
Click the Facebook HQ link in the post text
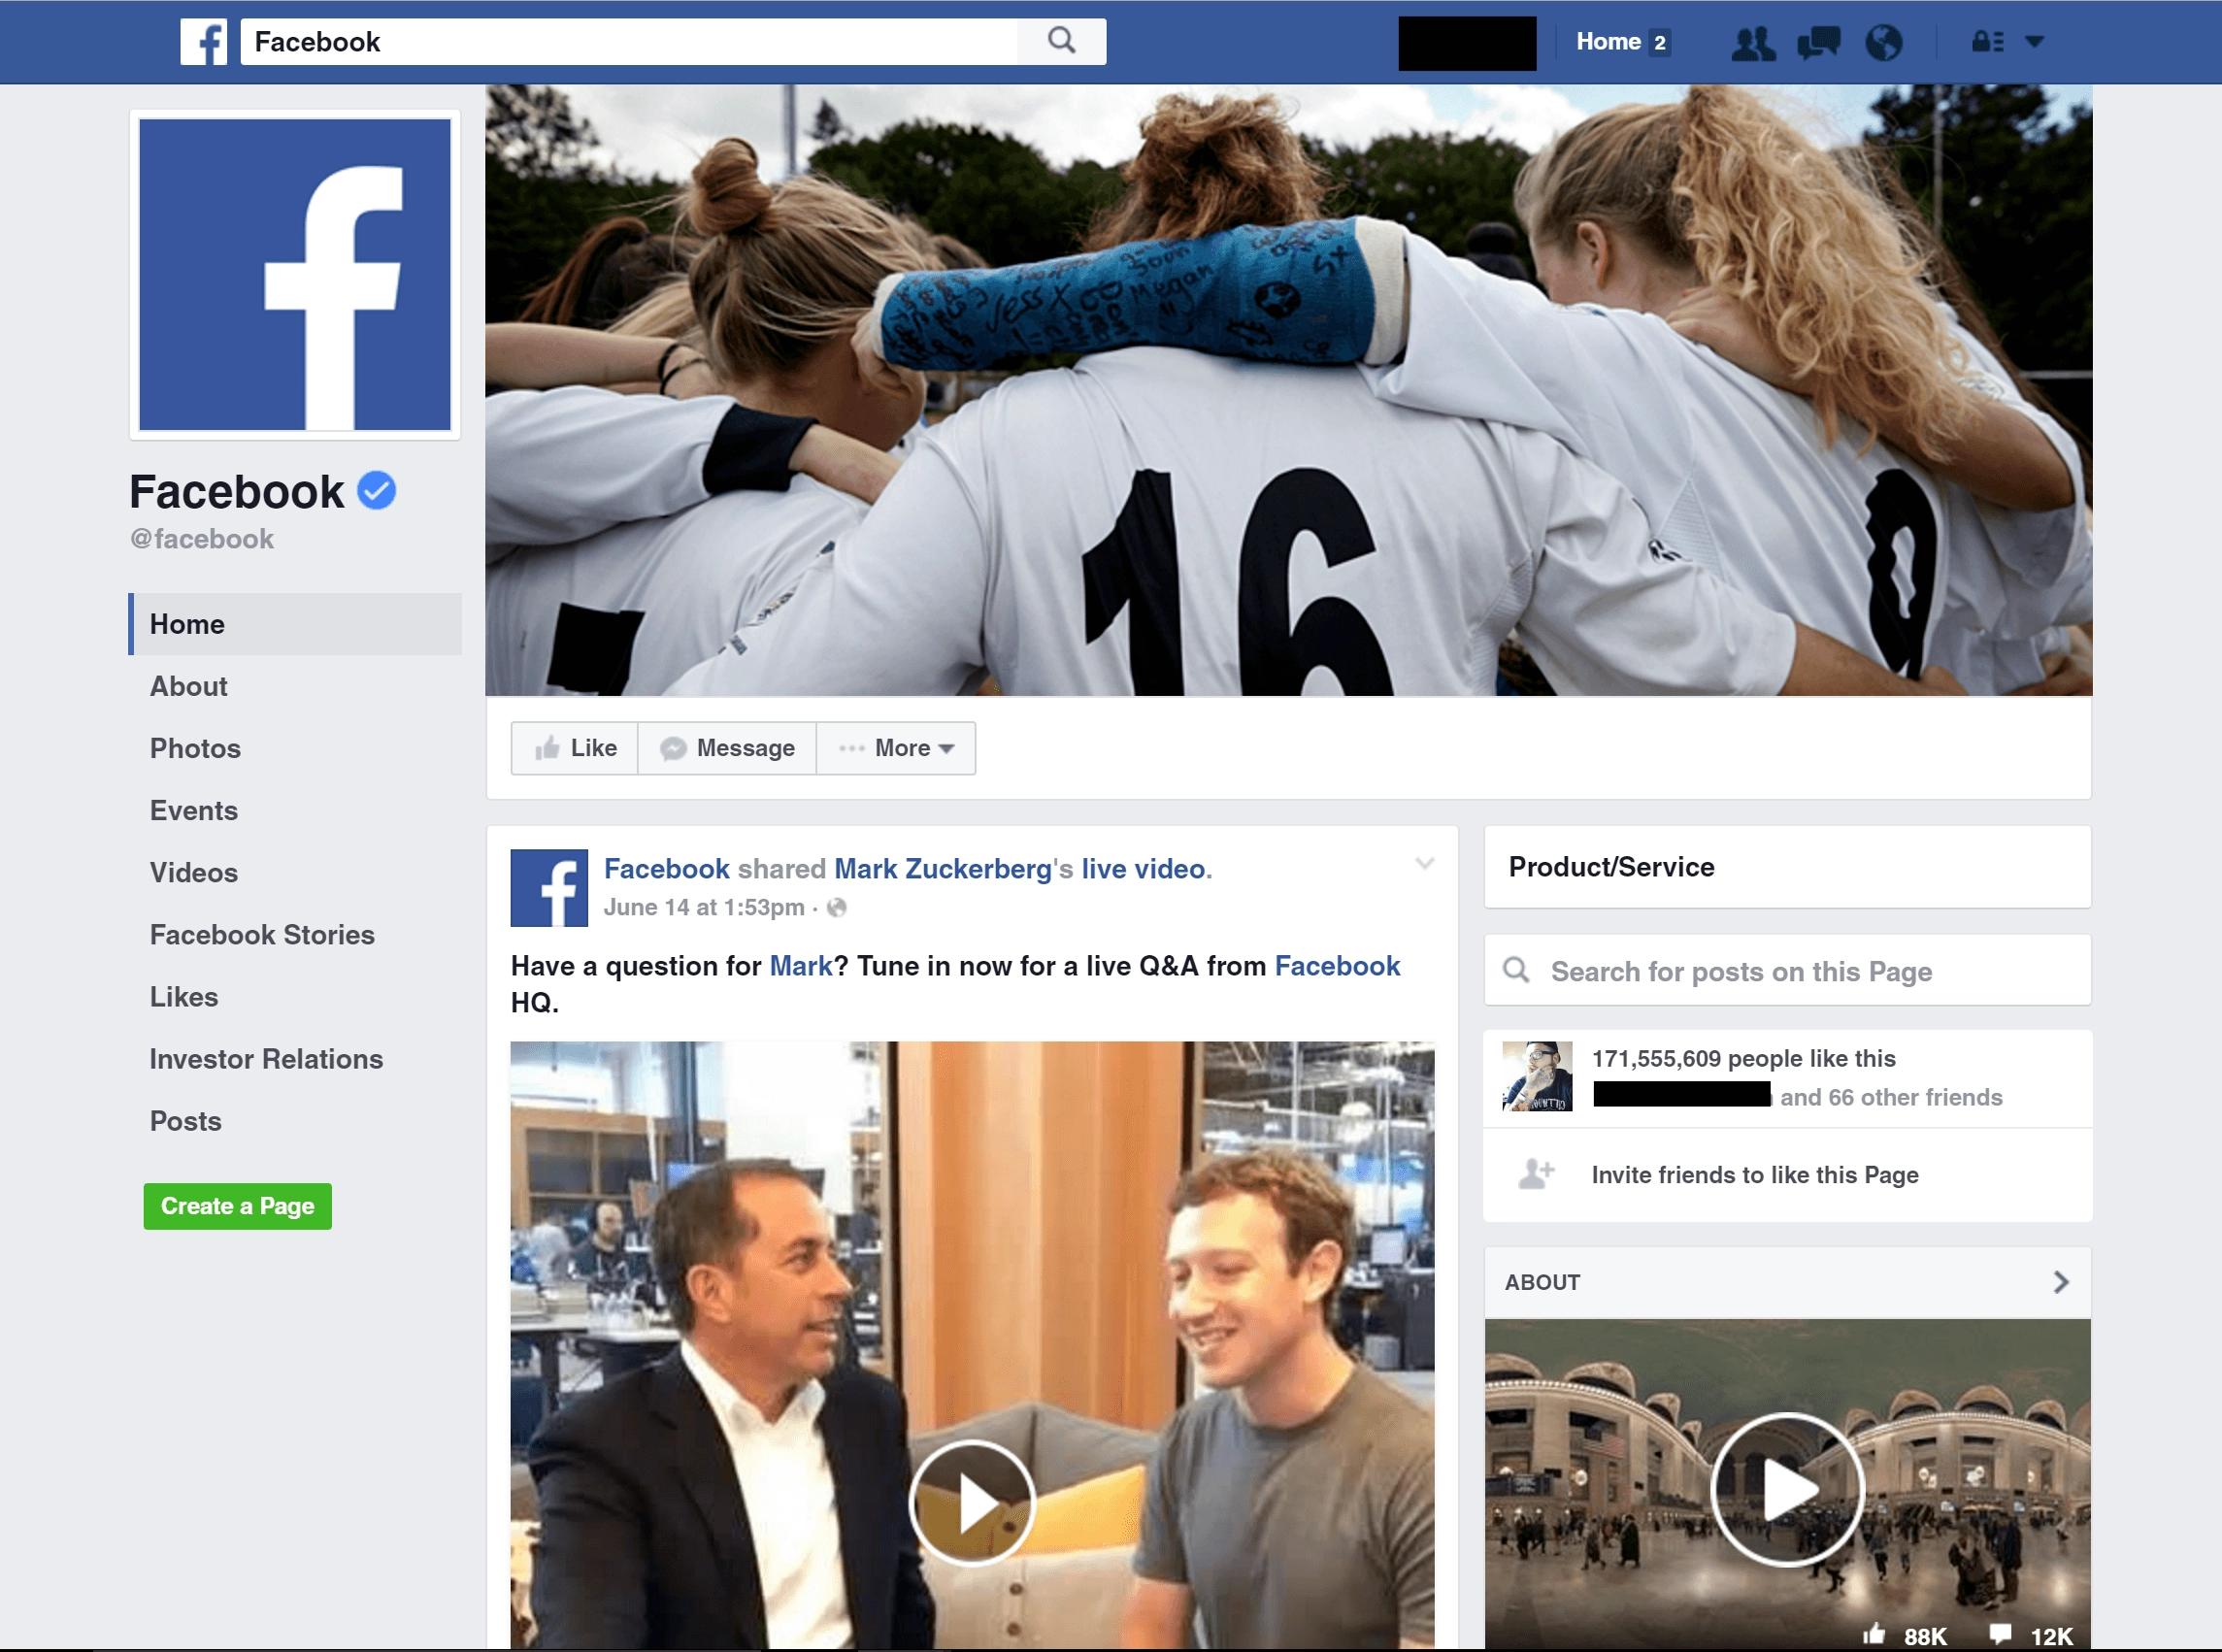tap(1337, 966)
